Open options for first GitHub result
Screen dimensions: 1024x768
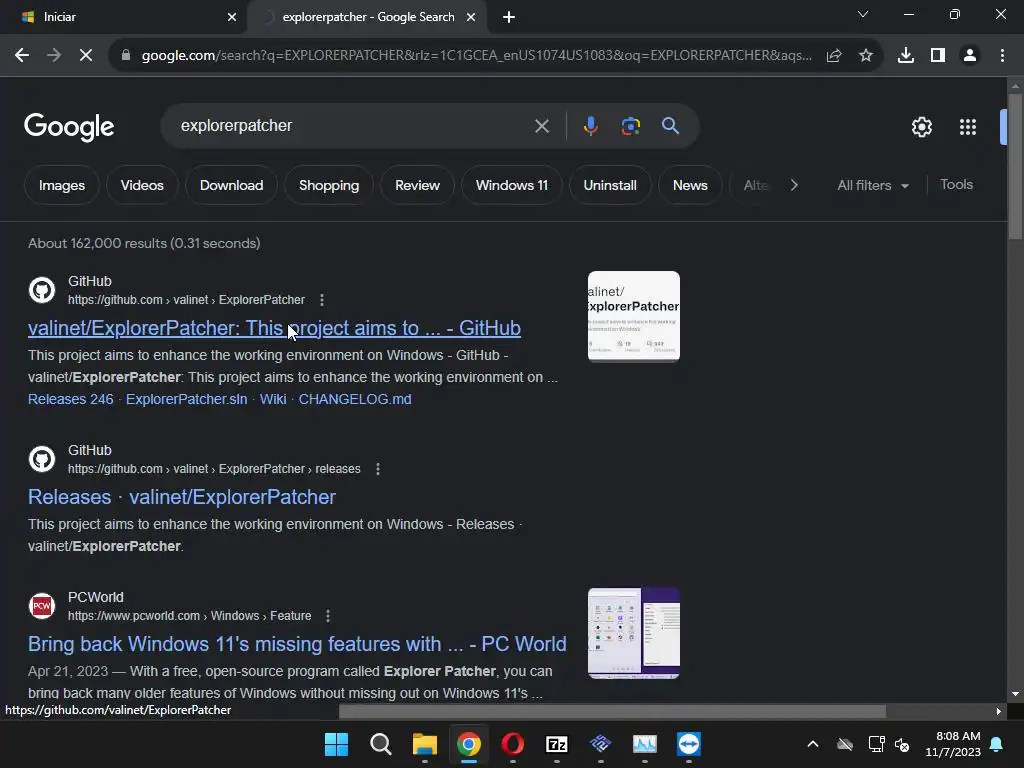pyautogui.click(x=322, y=300)
